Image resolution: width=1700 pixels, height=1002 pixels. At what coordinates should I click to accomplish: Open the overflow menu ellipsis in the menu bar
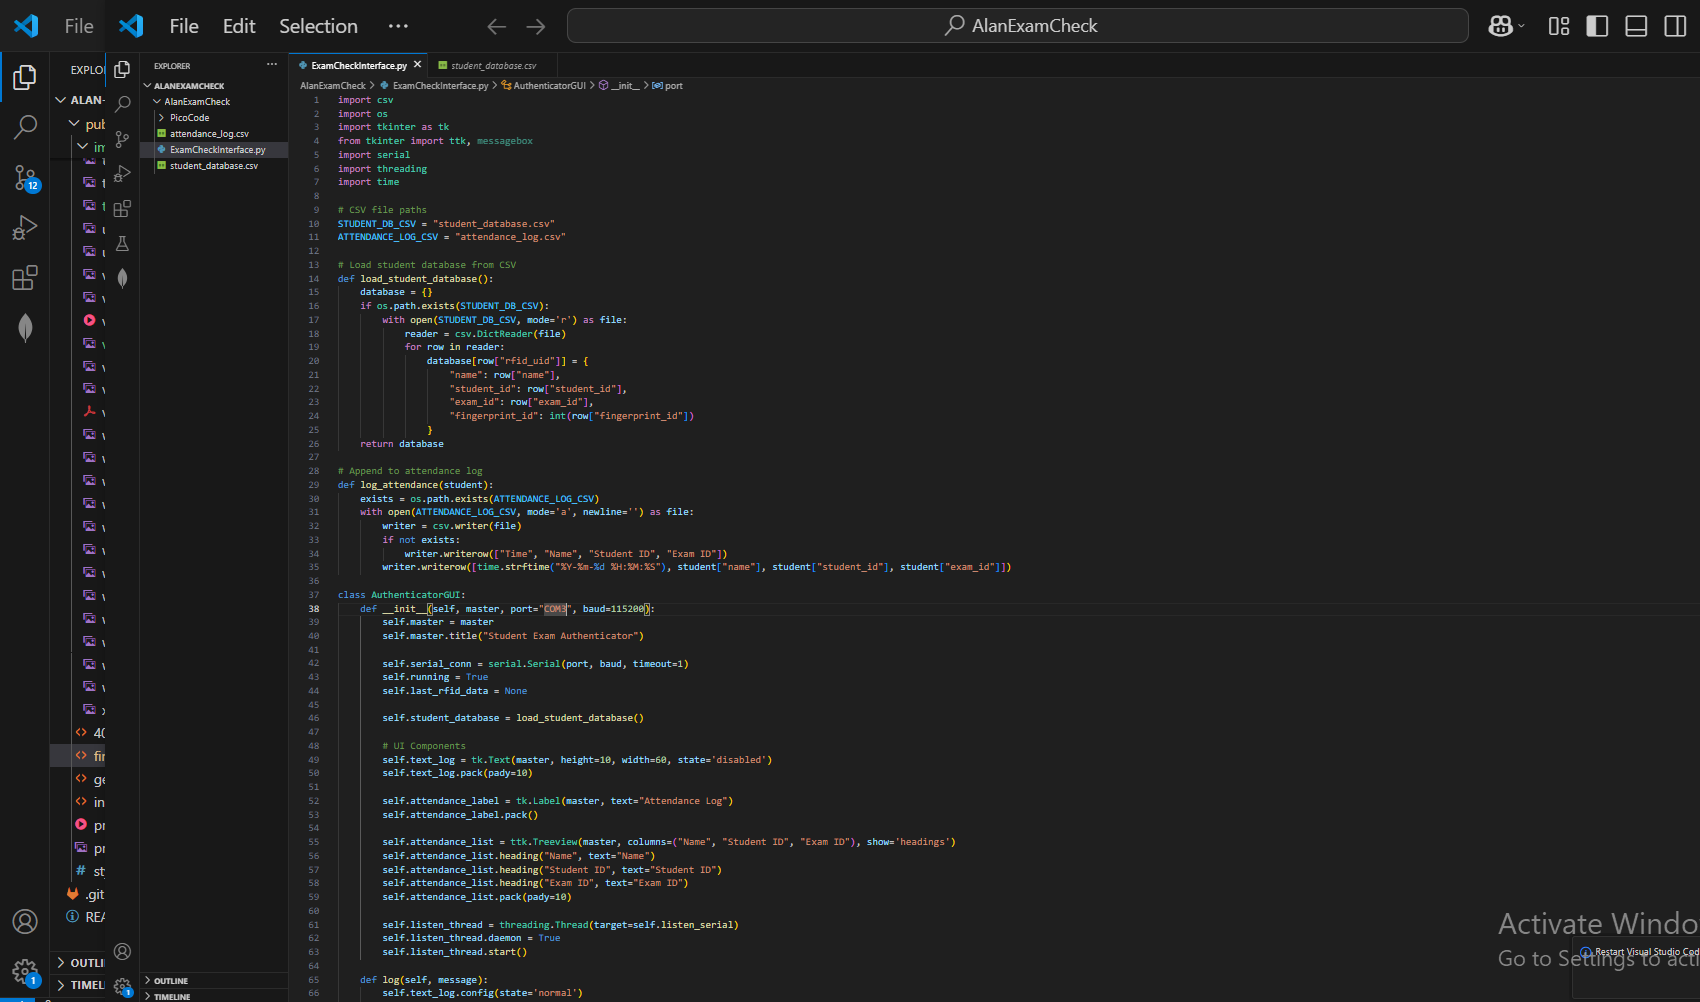(x=398, y=26)
